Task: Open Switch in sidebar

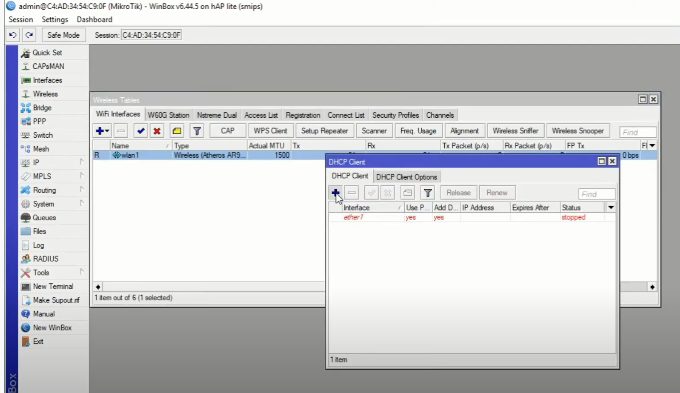Action: [x=42, y=135]
